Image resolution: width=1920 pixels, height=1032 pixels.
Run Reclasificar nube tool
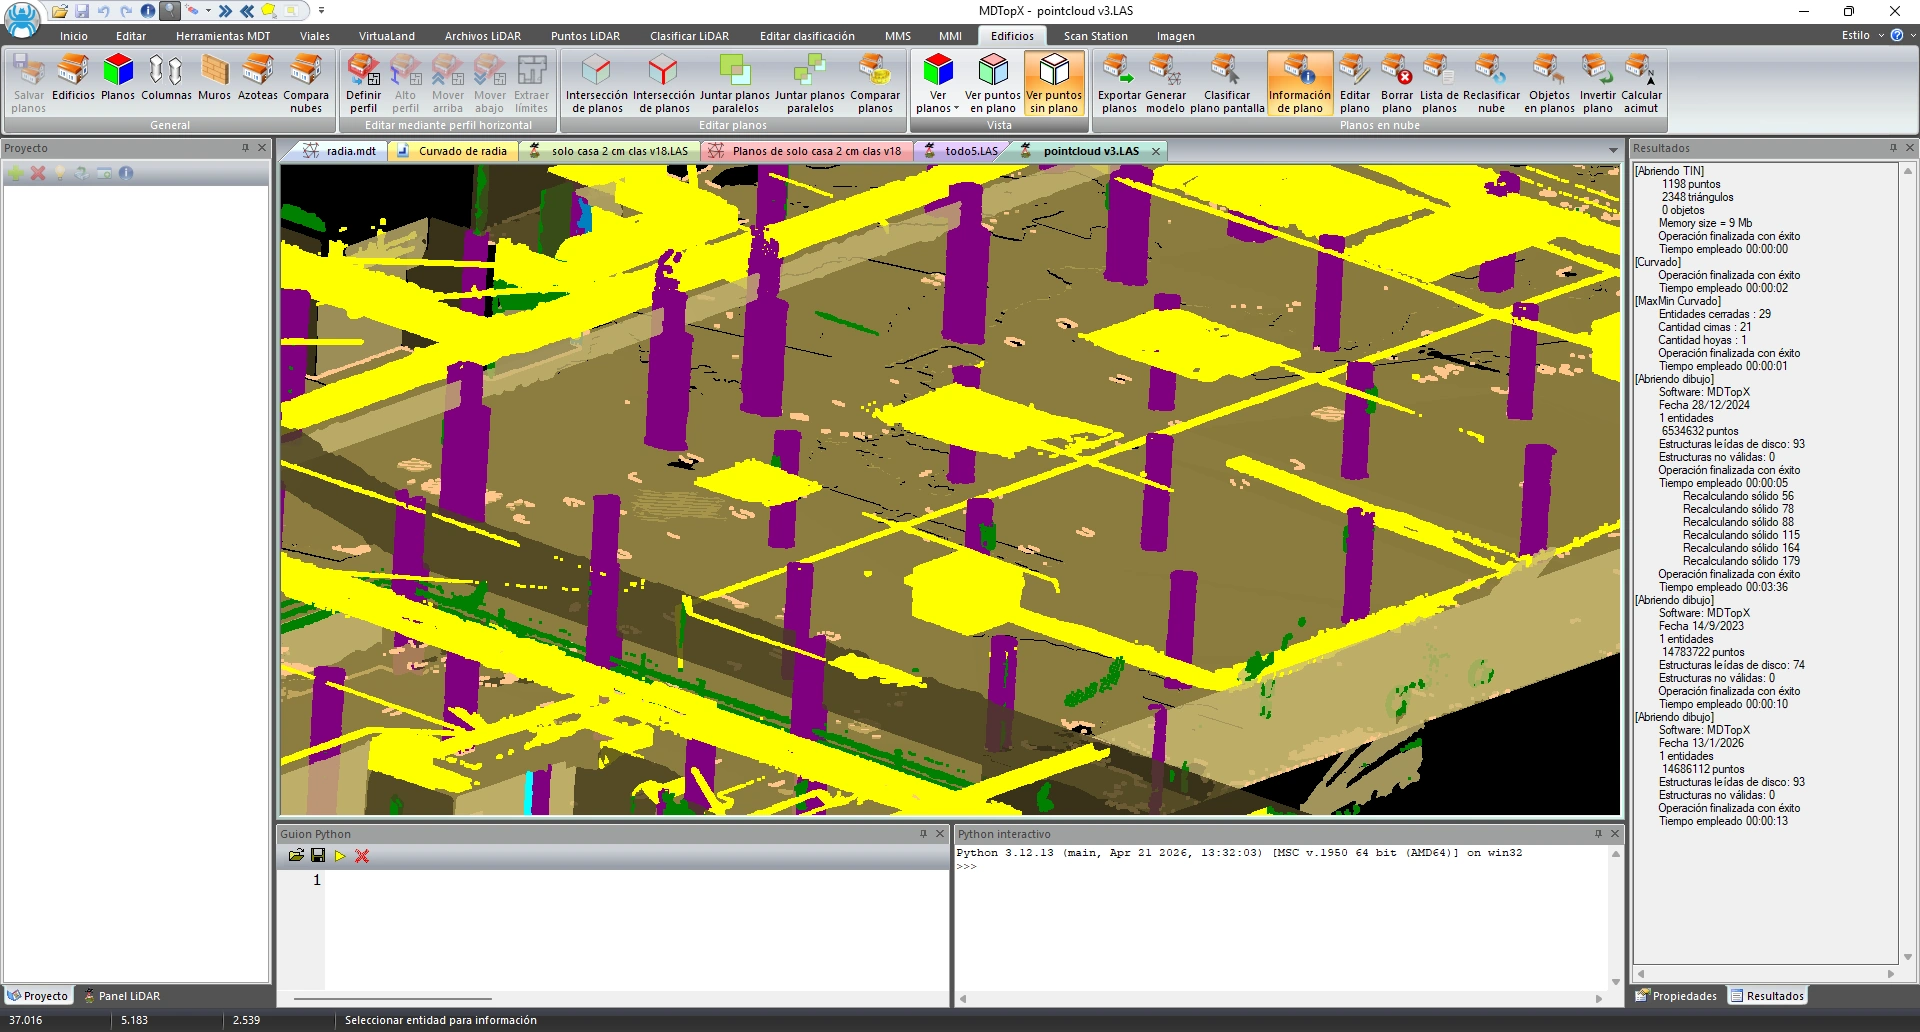pyautogui.click(x=1491, y=84)
